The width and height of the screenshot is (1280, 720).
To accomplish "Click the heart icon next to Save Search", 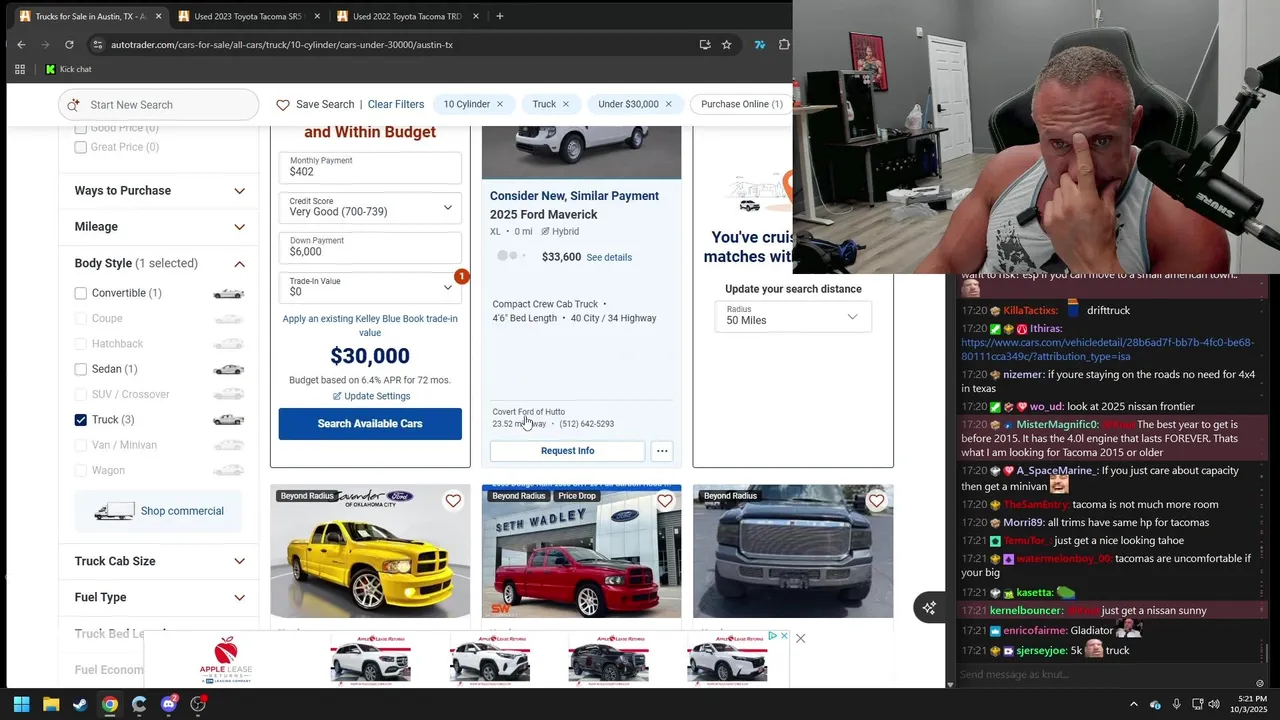I will 283,104.
